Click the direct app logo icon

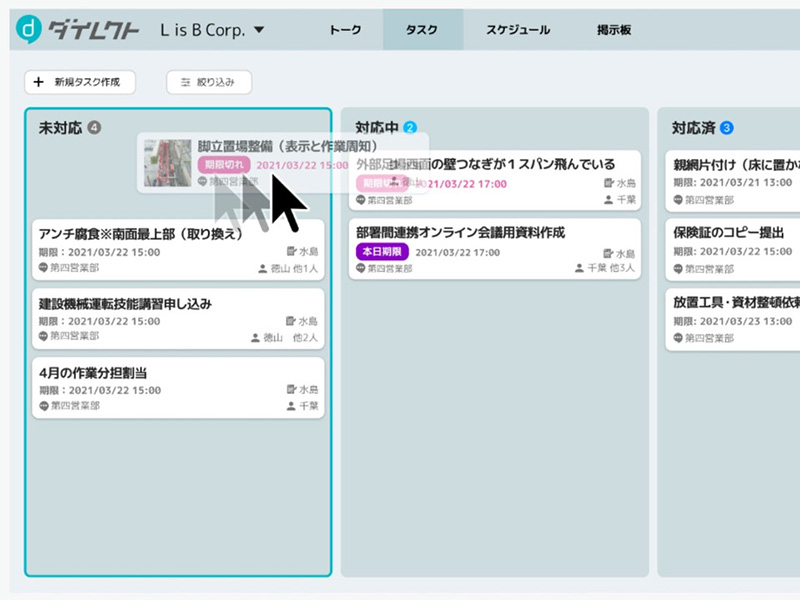tap(30, 30)
